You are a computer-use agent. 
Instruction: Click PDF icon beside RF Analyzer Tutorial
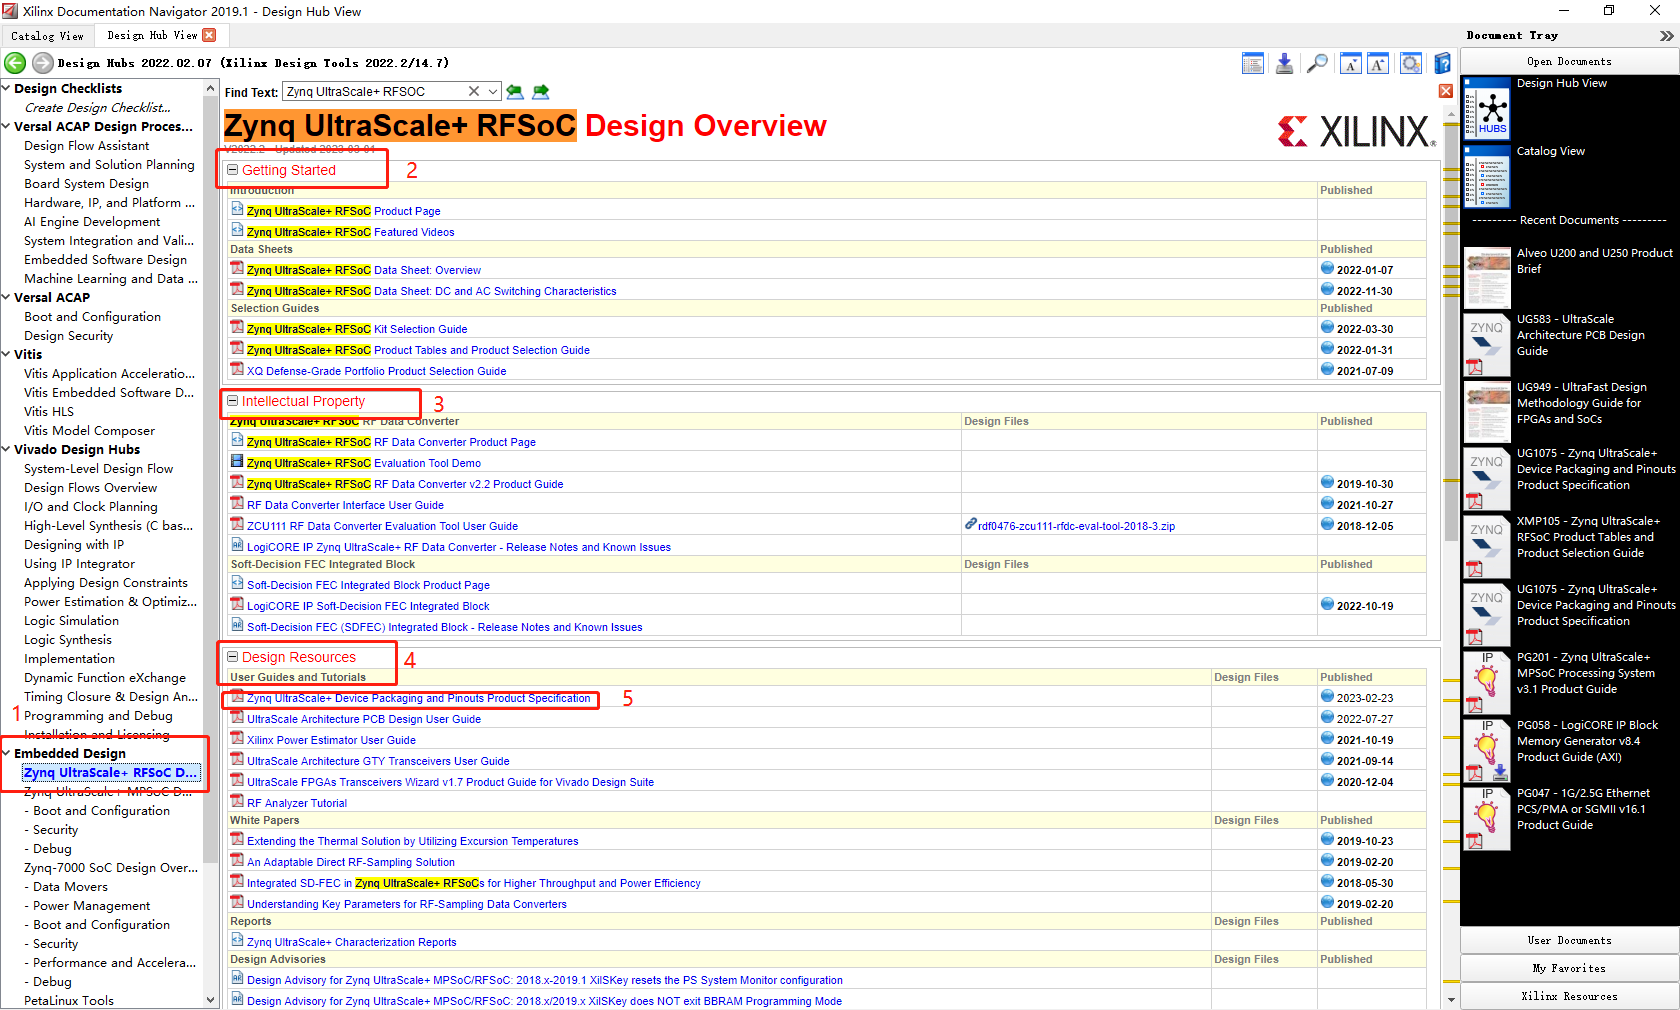pos(237,802)
